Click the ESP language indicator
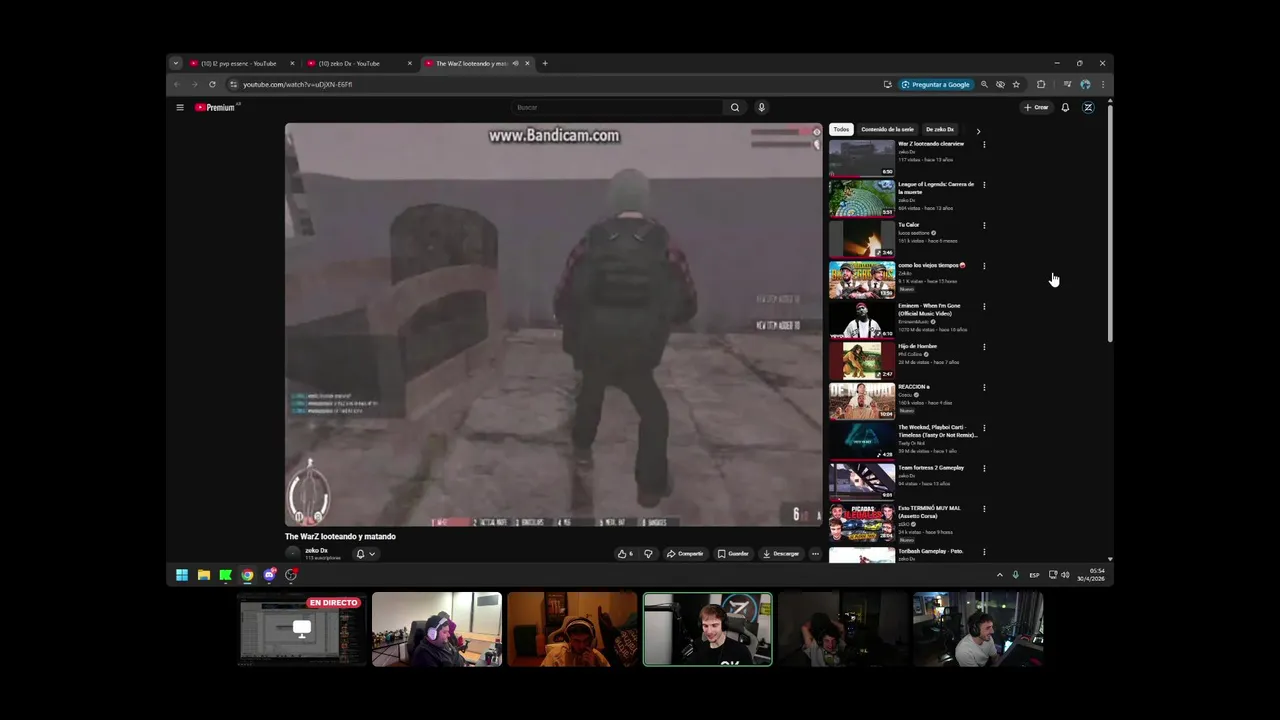 pyautogui.click(x=1034, y=575)
